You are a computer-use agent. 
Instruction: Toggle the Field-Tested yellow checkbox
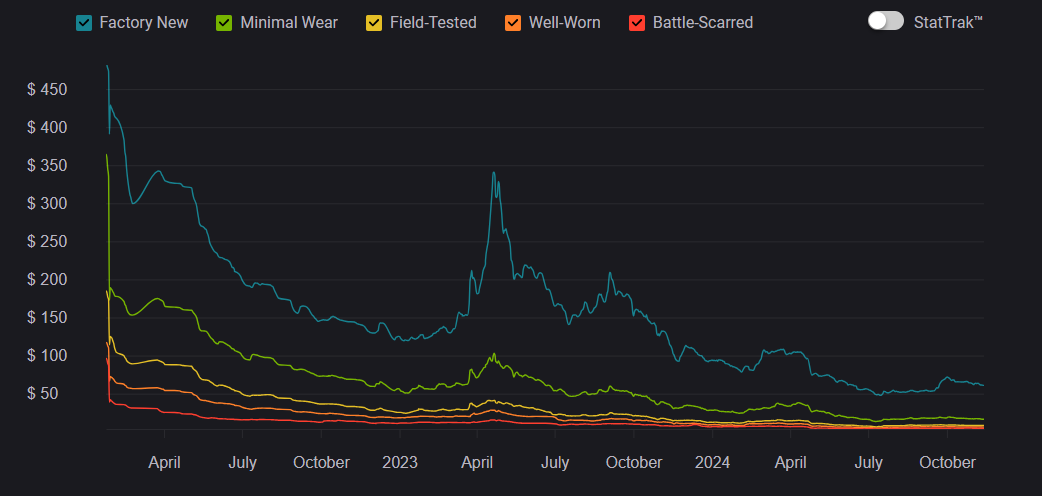click(374, 22)
